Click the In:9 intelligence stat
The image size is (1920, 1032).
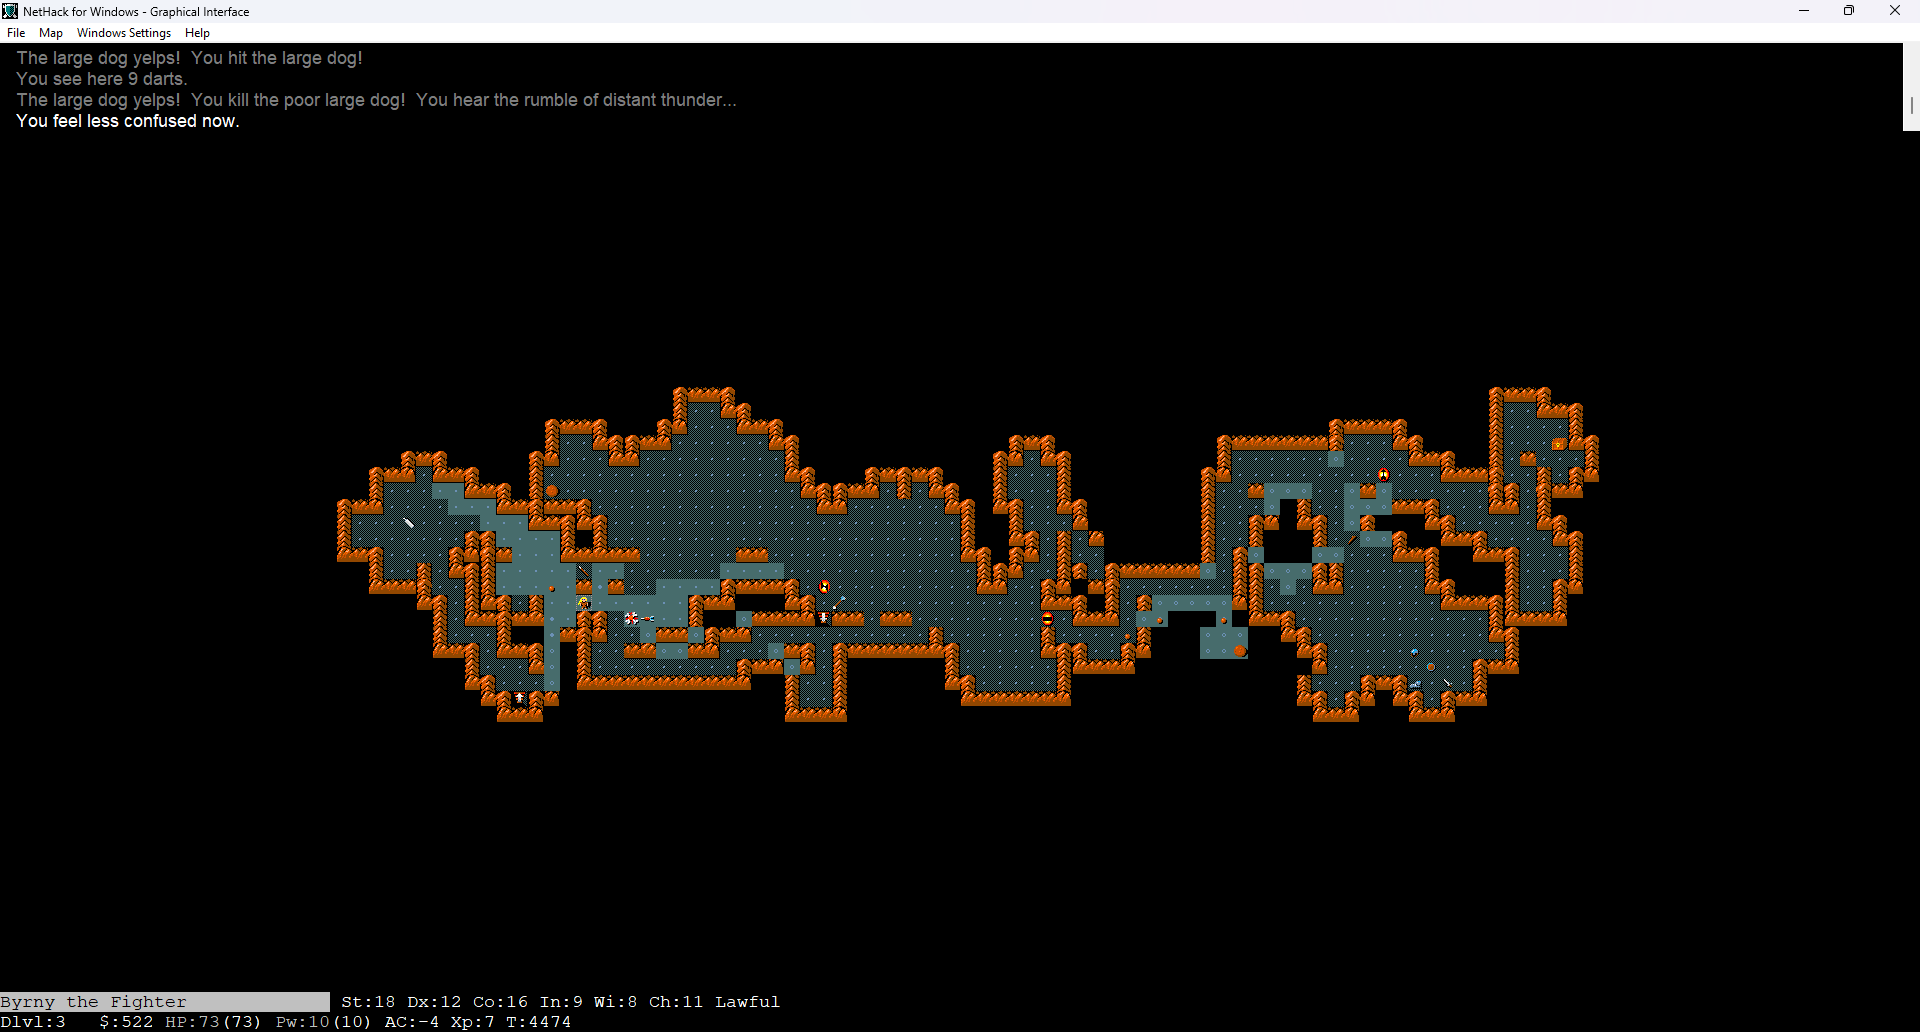point(561,1002)
